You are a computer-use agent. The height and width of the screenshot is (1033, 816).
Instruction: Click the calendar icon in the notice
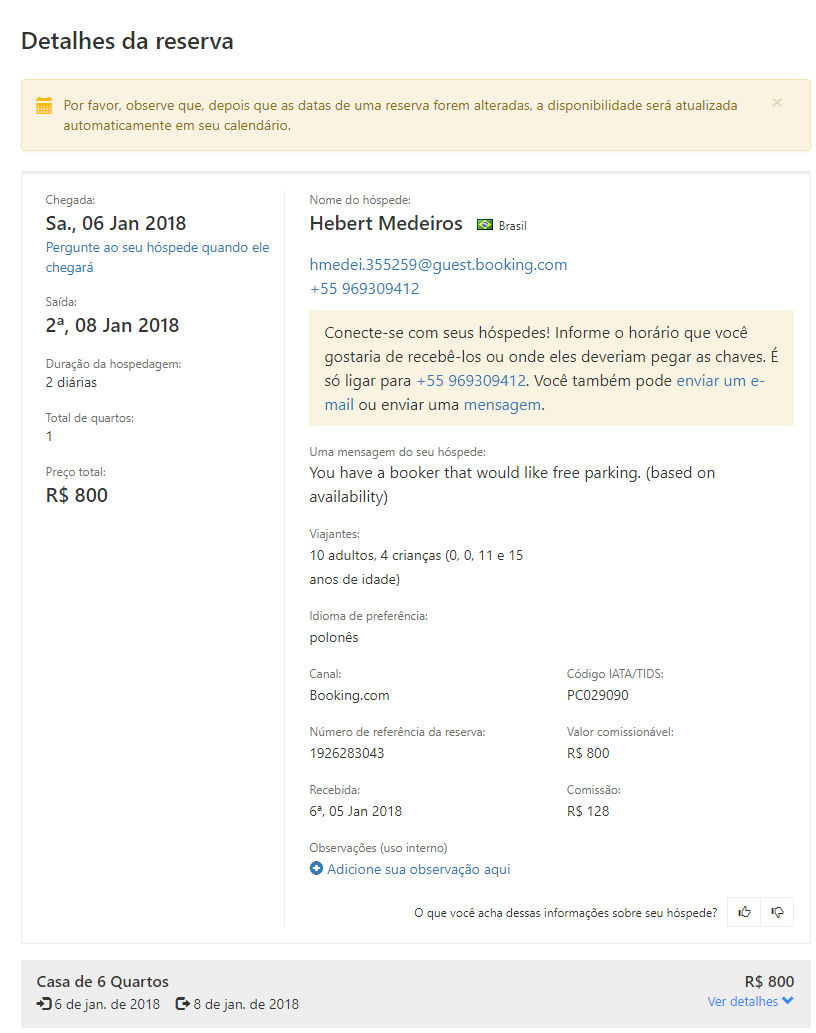(44, 106)
